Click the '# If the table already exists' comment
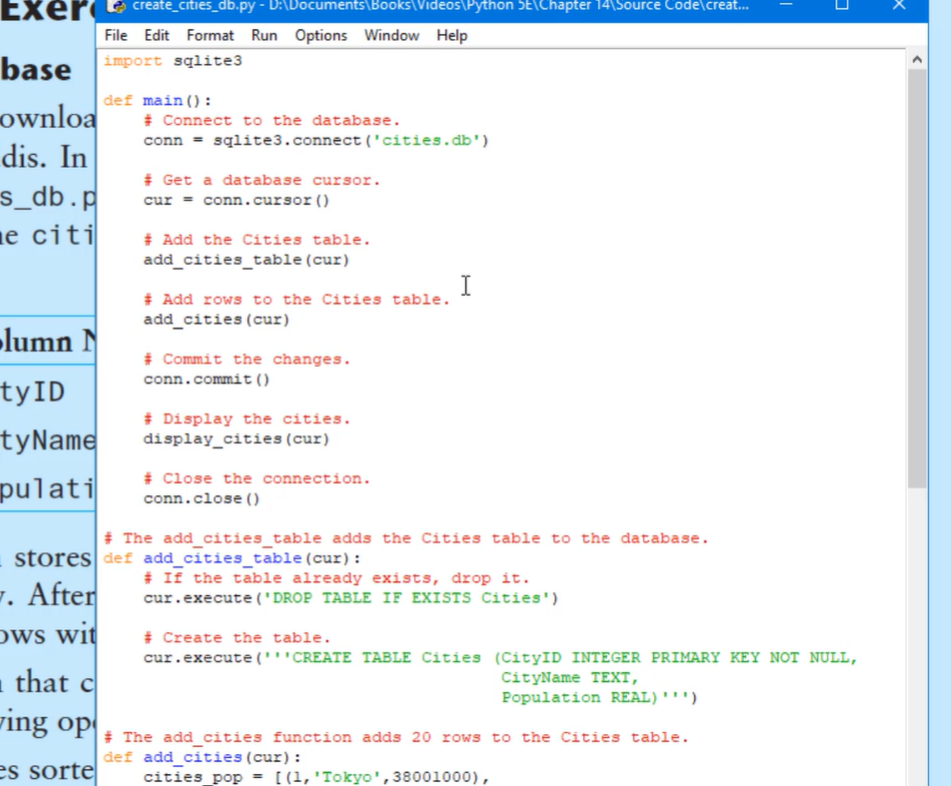The image size is (951, 786). point(337,579)
